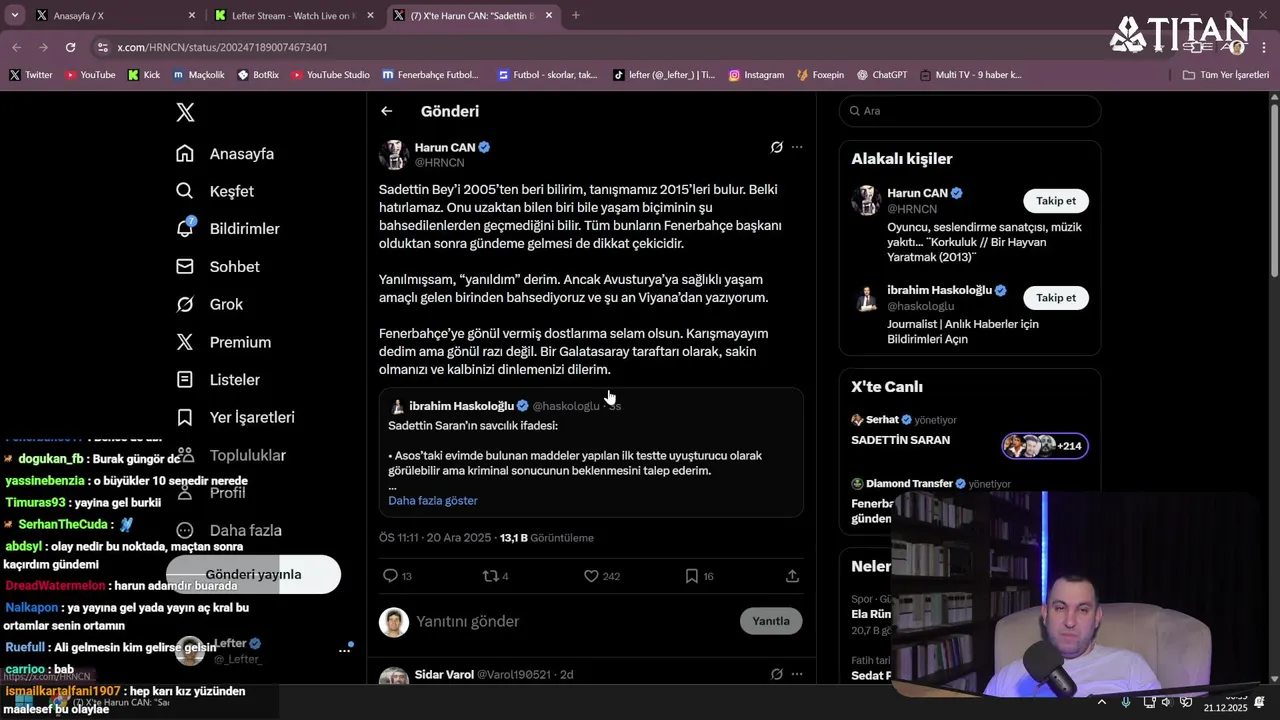Click repost icon with 4 reposts
The height and width of the screenshot is (720, 1280).
495,576
